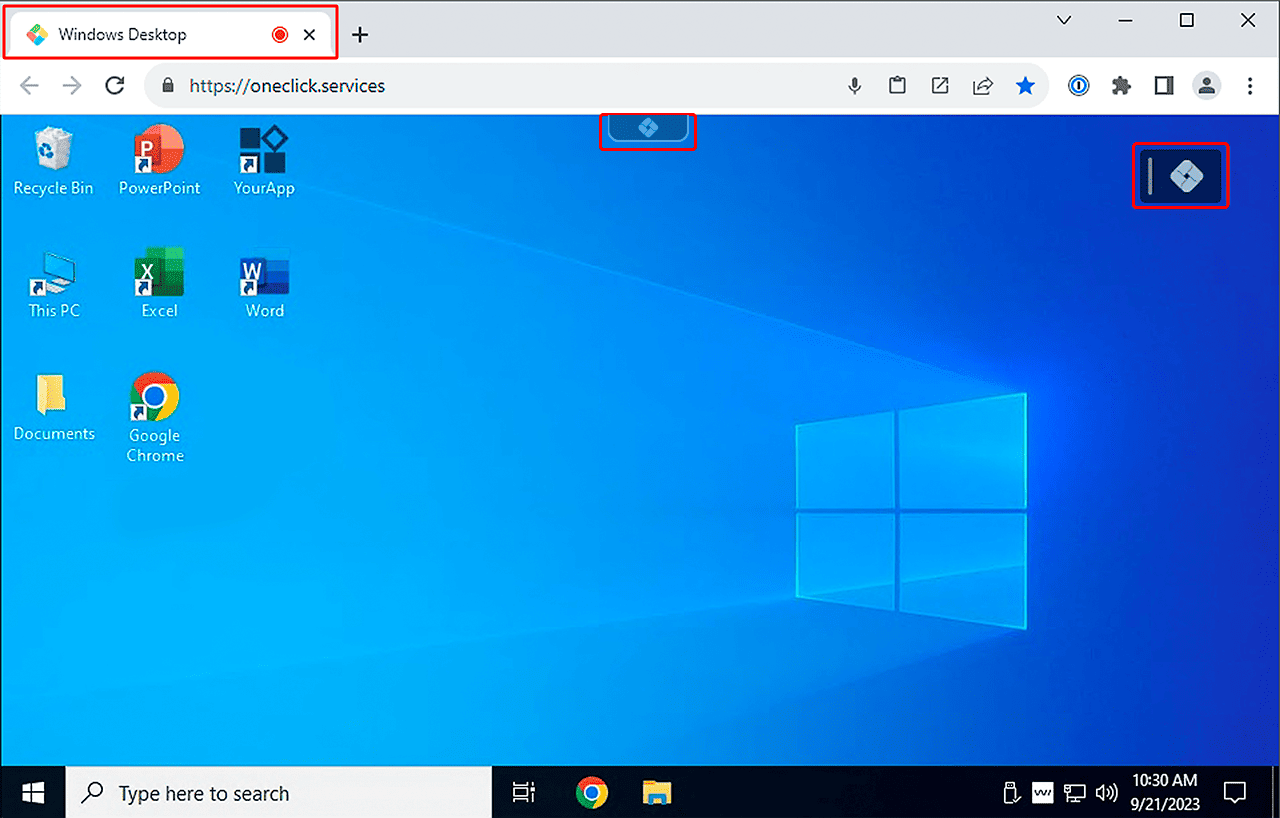
Task: Toggle the browser side panel
Action: [x=1163, y=86]
